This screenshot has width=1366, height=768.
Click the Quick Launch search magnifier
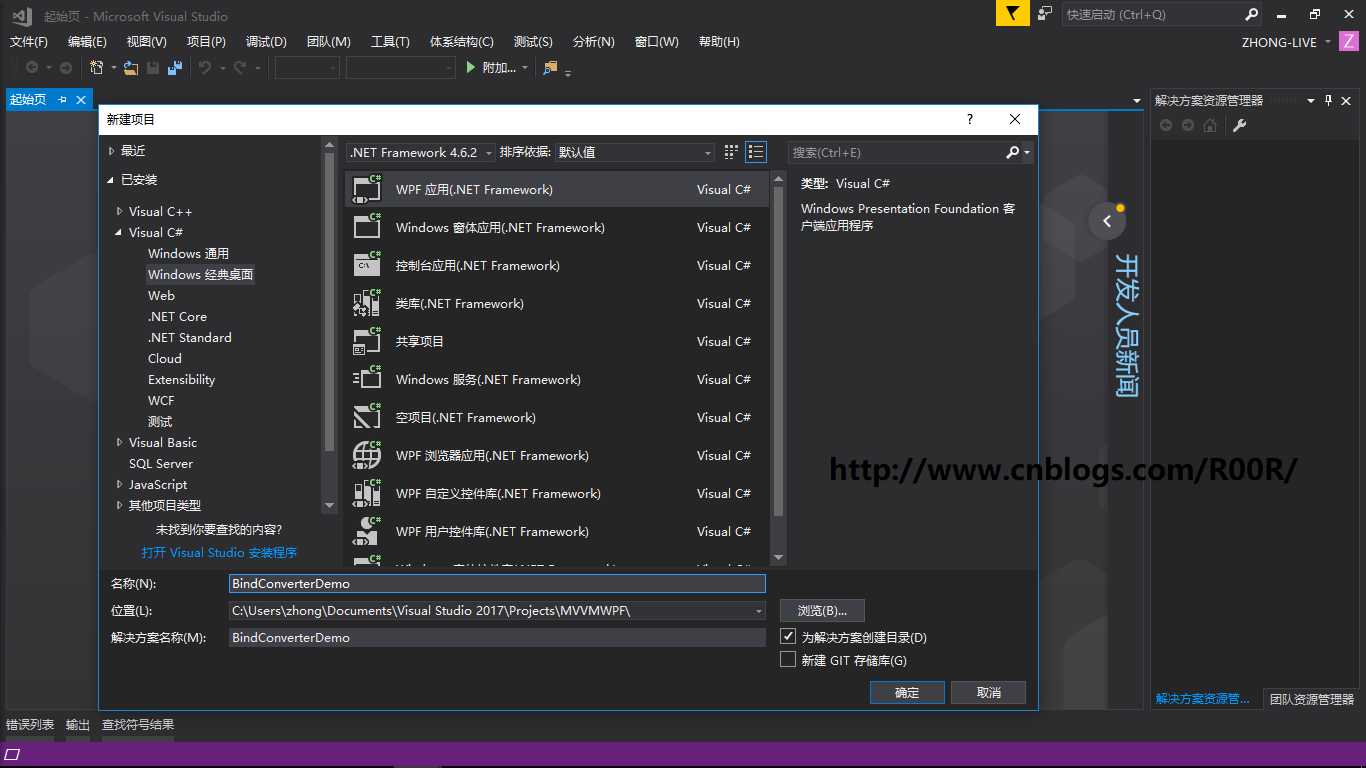tap(1252, 14)
